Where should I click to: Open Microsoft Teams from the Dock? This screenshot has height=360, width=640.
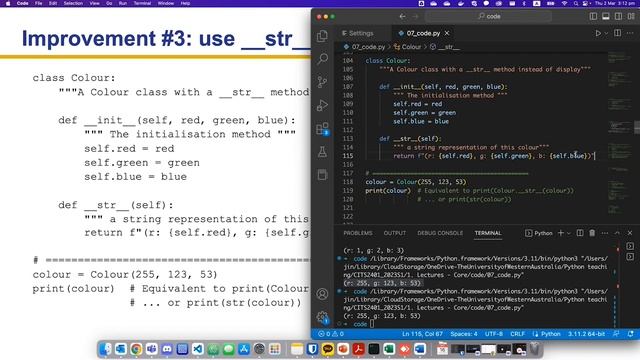[151, 349]
